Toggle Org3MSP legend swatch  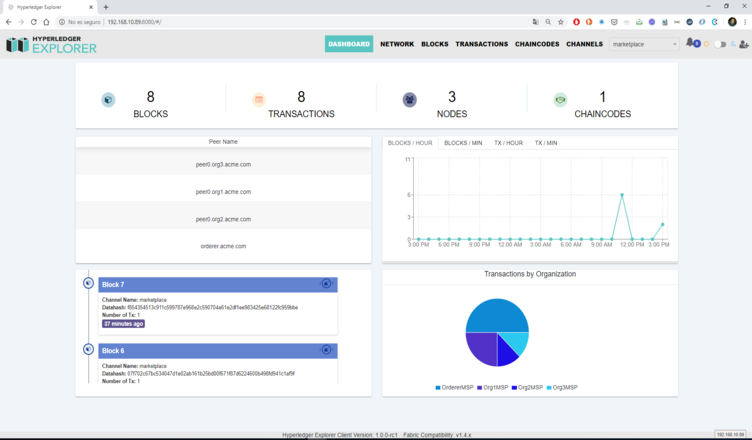click(549, 388)
